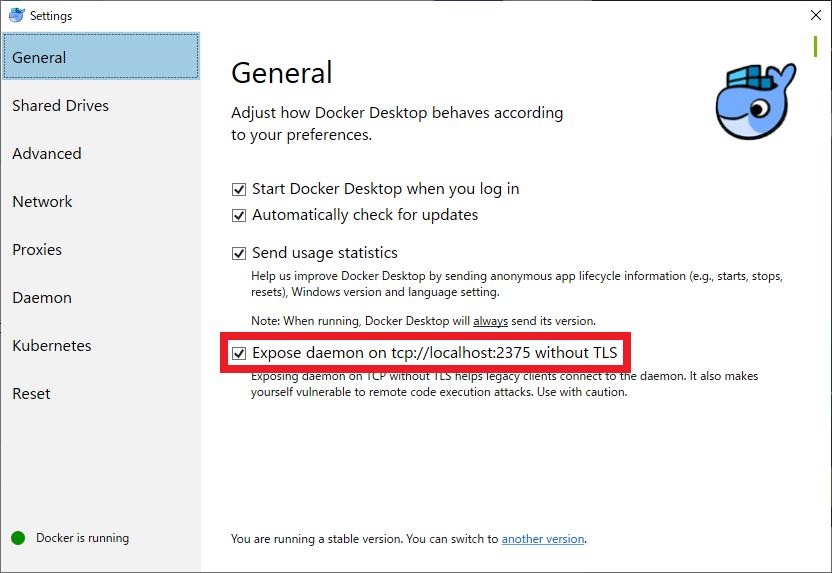This screenshot has width=832, height=573.
Task: Open the General settings tab
Action: tap(101, 56)
